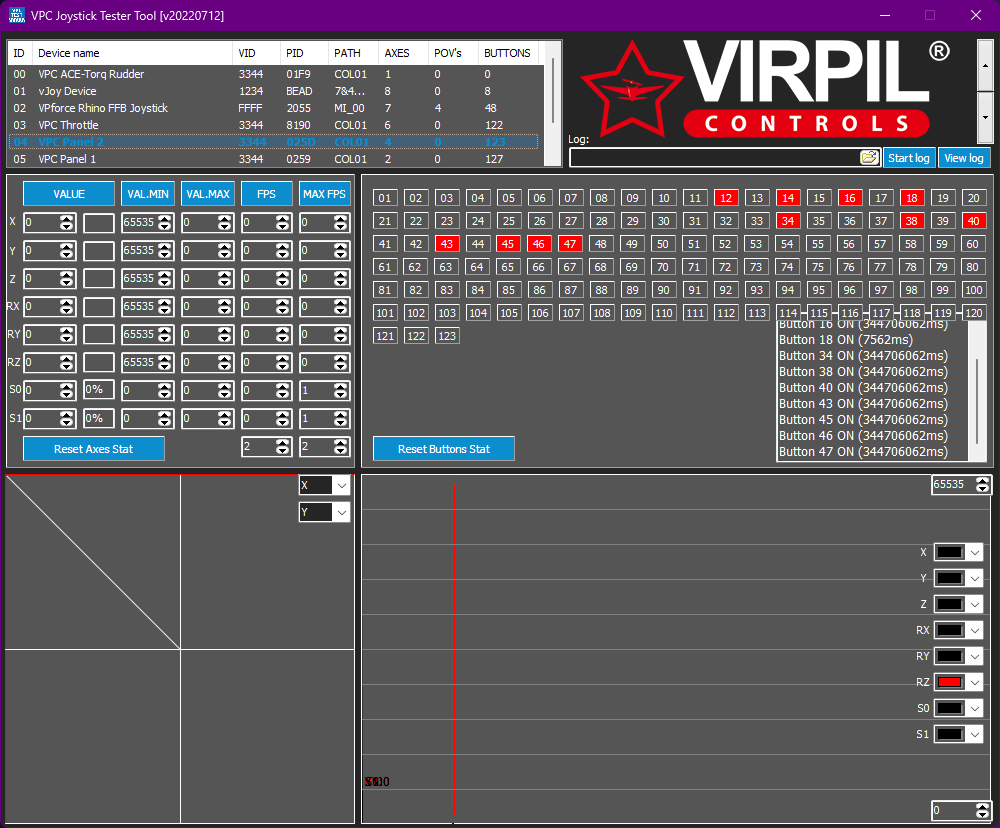Click the Device name column header

point(132,53)
